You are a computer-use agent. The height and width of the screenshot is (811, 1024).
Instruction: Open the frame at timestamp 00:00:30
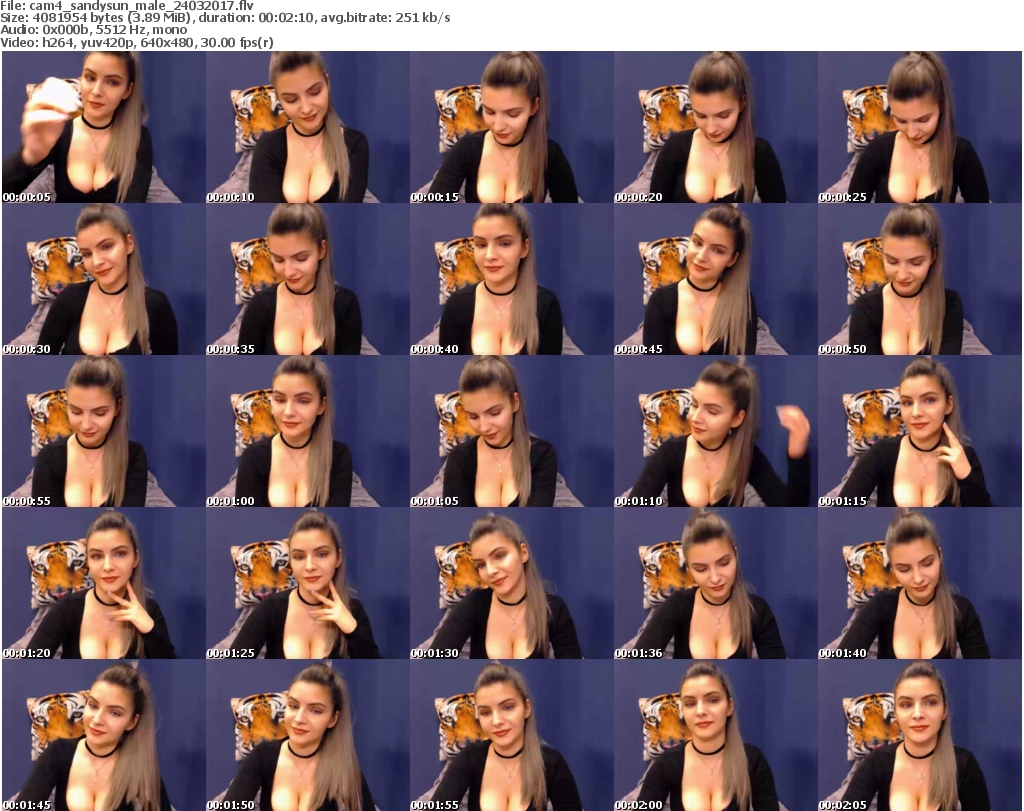(104, 279)
